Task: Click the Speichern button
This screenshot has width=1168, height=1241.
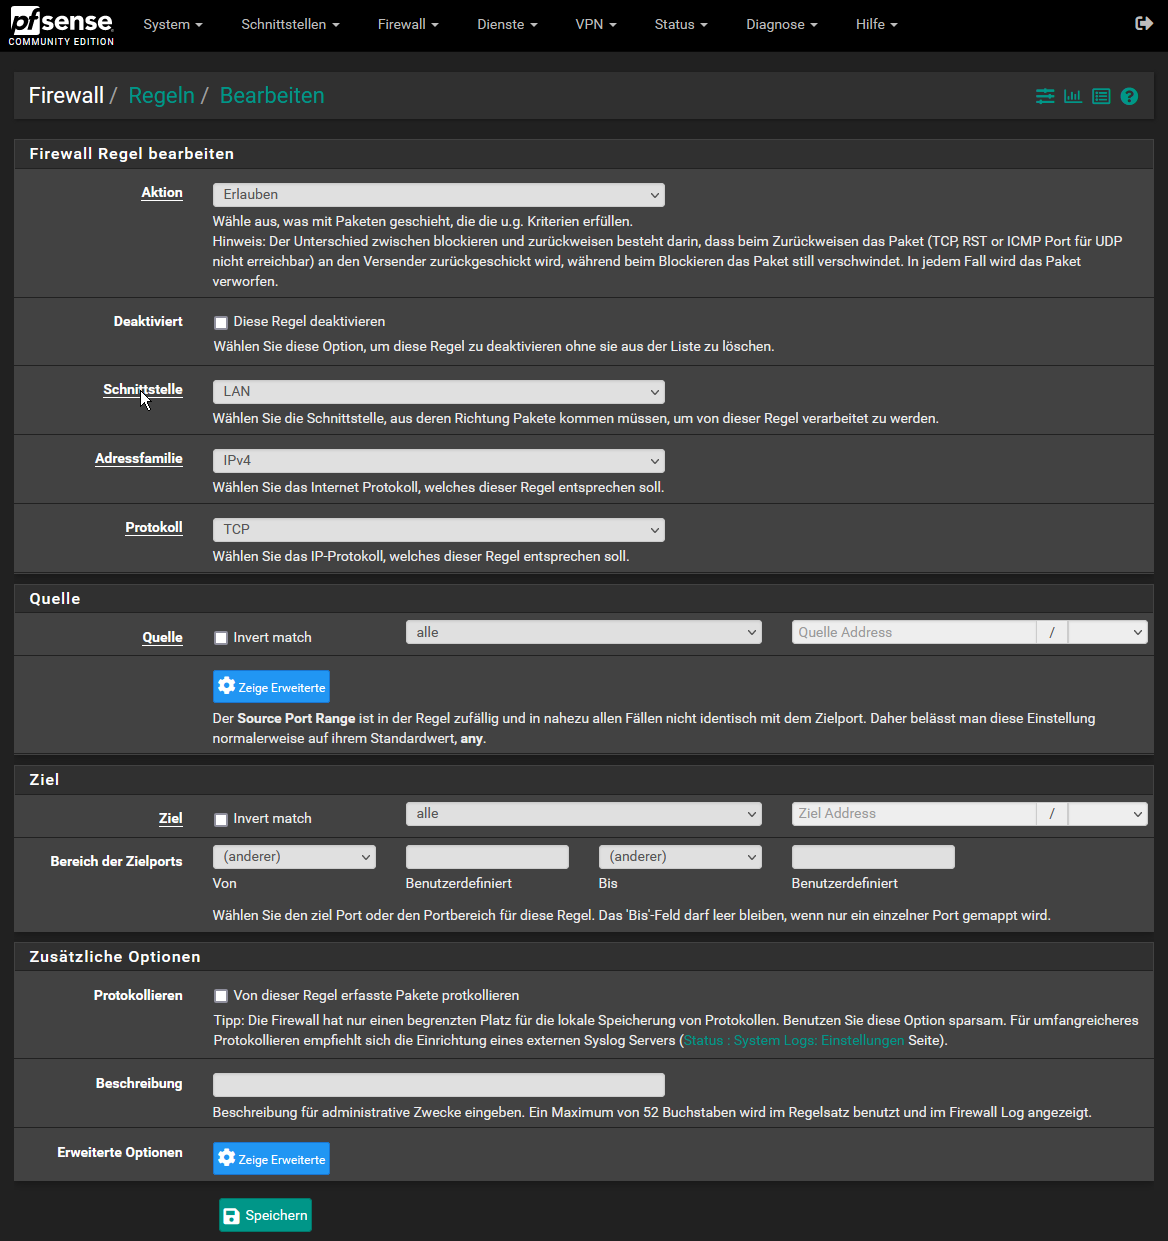Action: pyautogui.click(x=265, y=1215)
